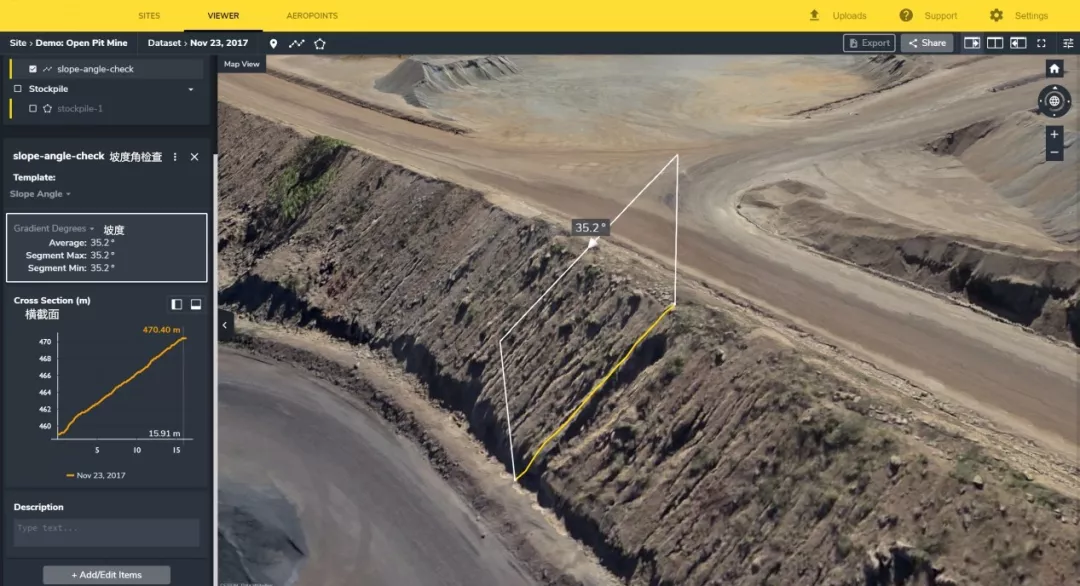Select the polyline measurement tool
Screen dimensions: 1080x586
tap(297, 44)
